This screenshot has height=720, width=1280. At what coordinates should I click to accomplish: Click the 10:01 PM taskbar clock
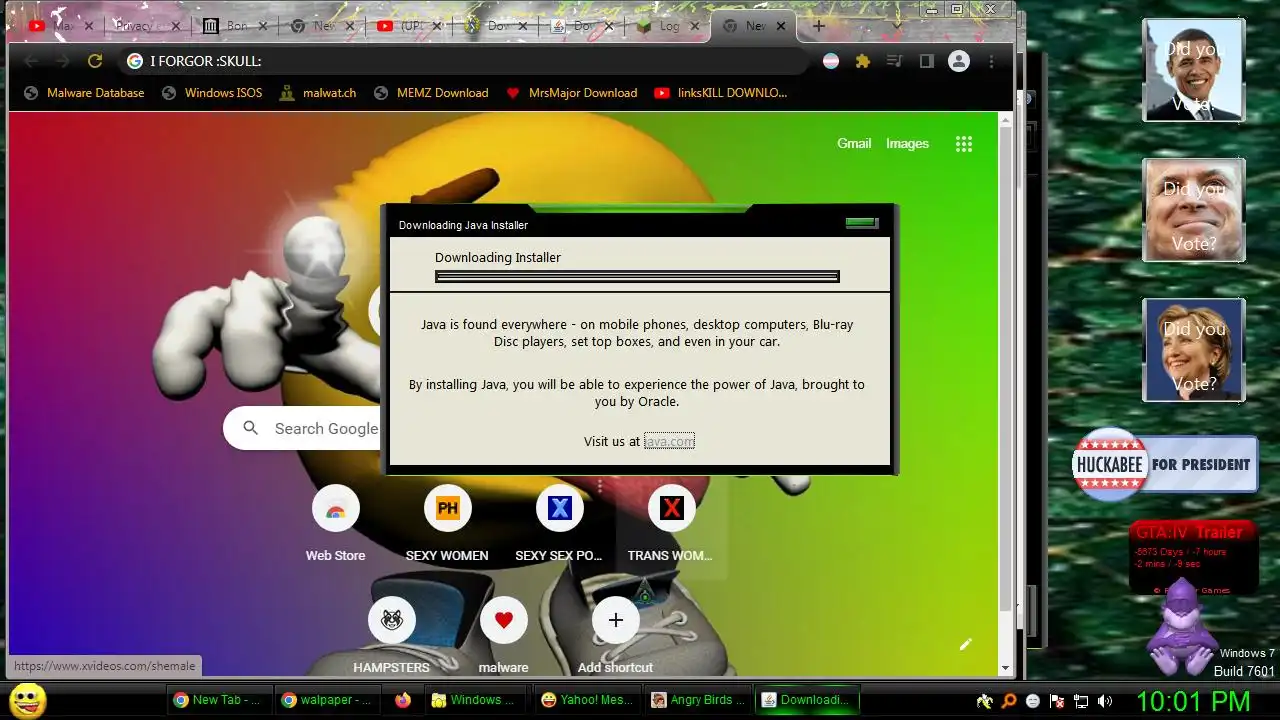tap(1193, 700)
